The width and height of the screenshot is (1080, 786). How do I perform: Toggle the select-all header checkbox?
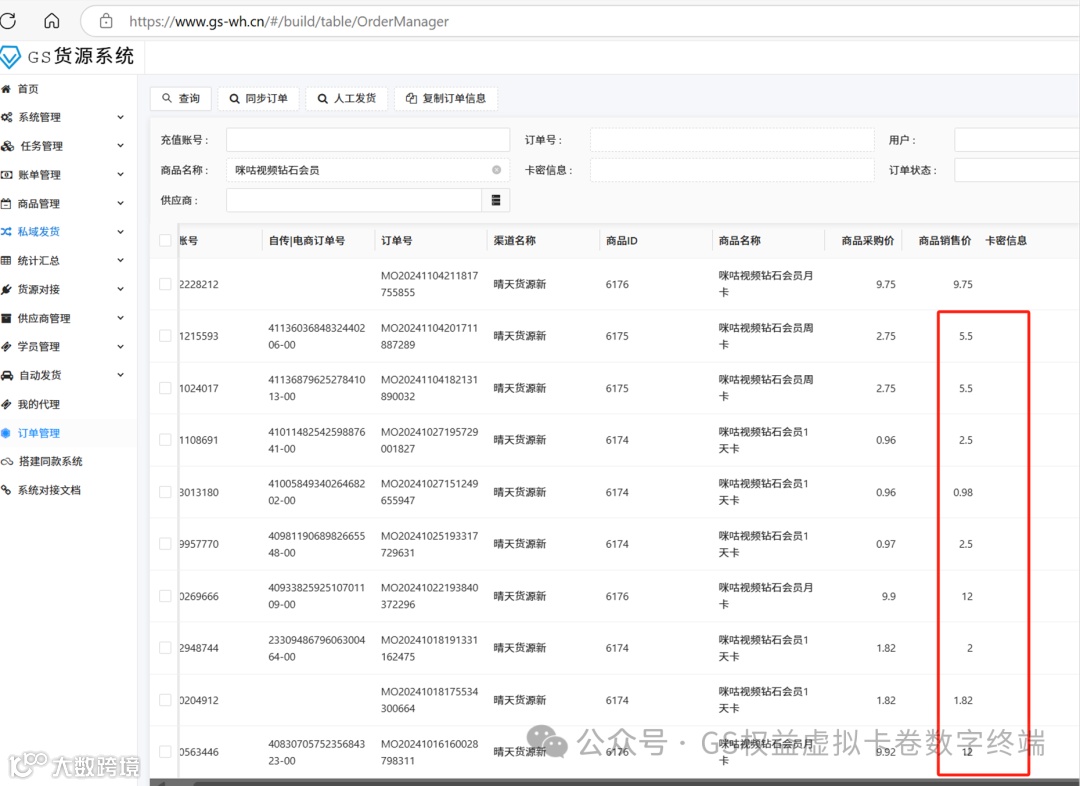[x=165, y=240]
